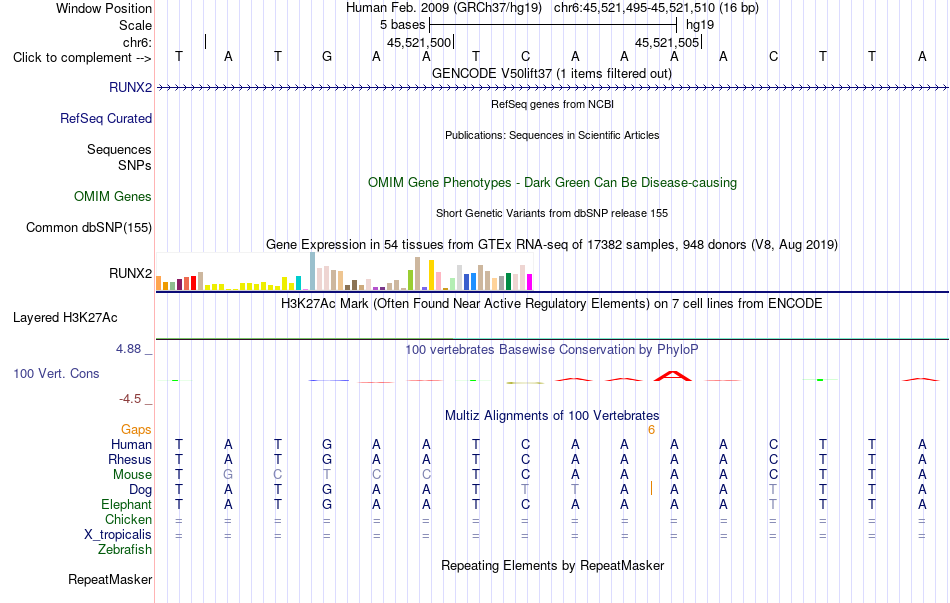Open the GTEx Gene Expression track title

pyautogui.click(x=552, y=244)
